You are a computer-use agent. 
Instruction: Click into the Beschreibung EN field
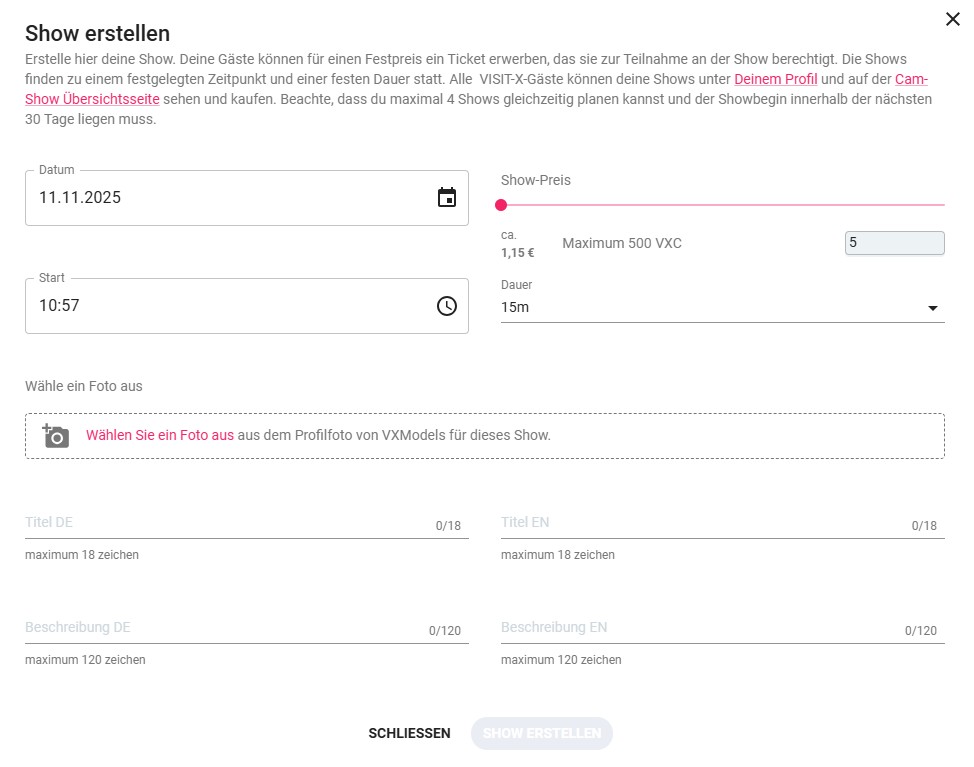(700, 628)
